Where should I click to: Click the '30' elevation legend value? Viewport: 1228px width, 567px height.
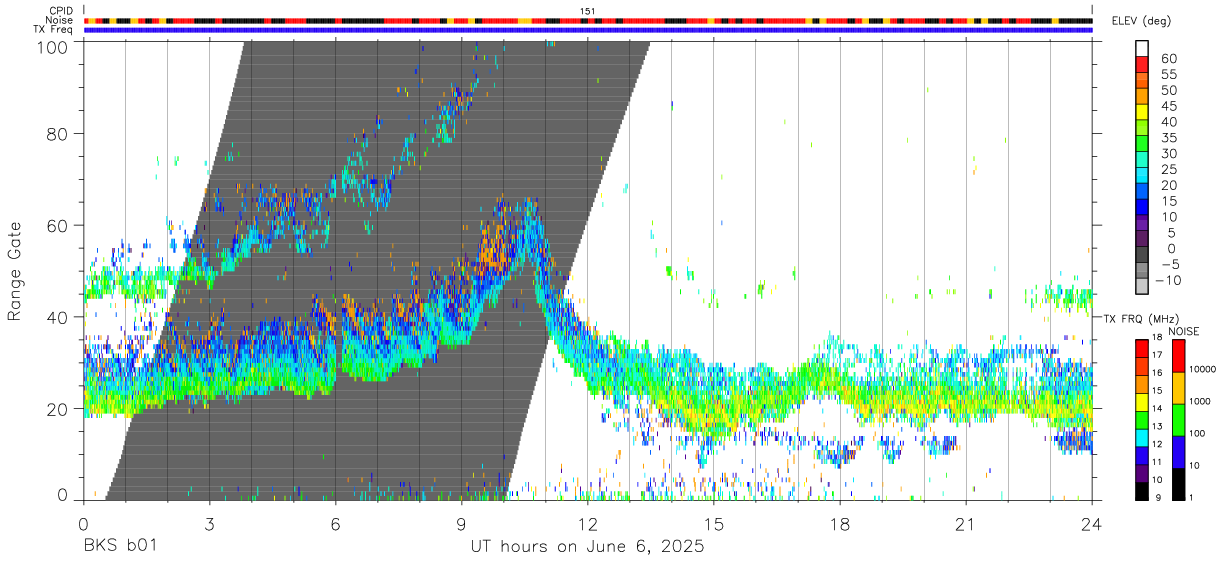(x=1168, y=153)
